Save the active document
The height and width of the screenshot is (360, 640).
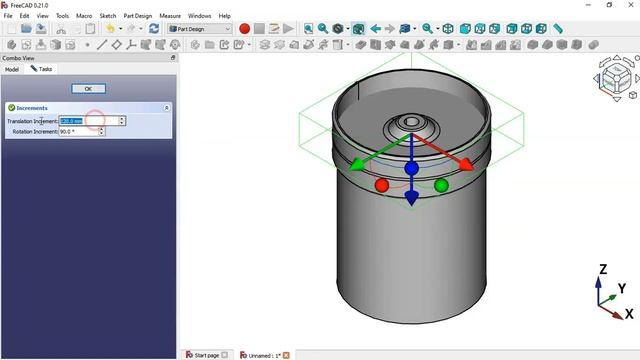pyautogui.click(x=41, y=29)
